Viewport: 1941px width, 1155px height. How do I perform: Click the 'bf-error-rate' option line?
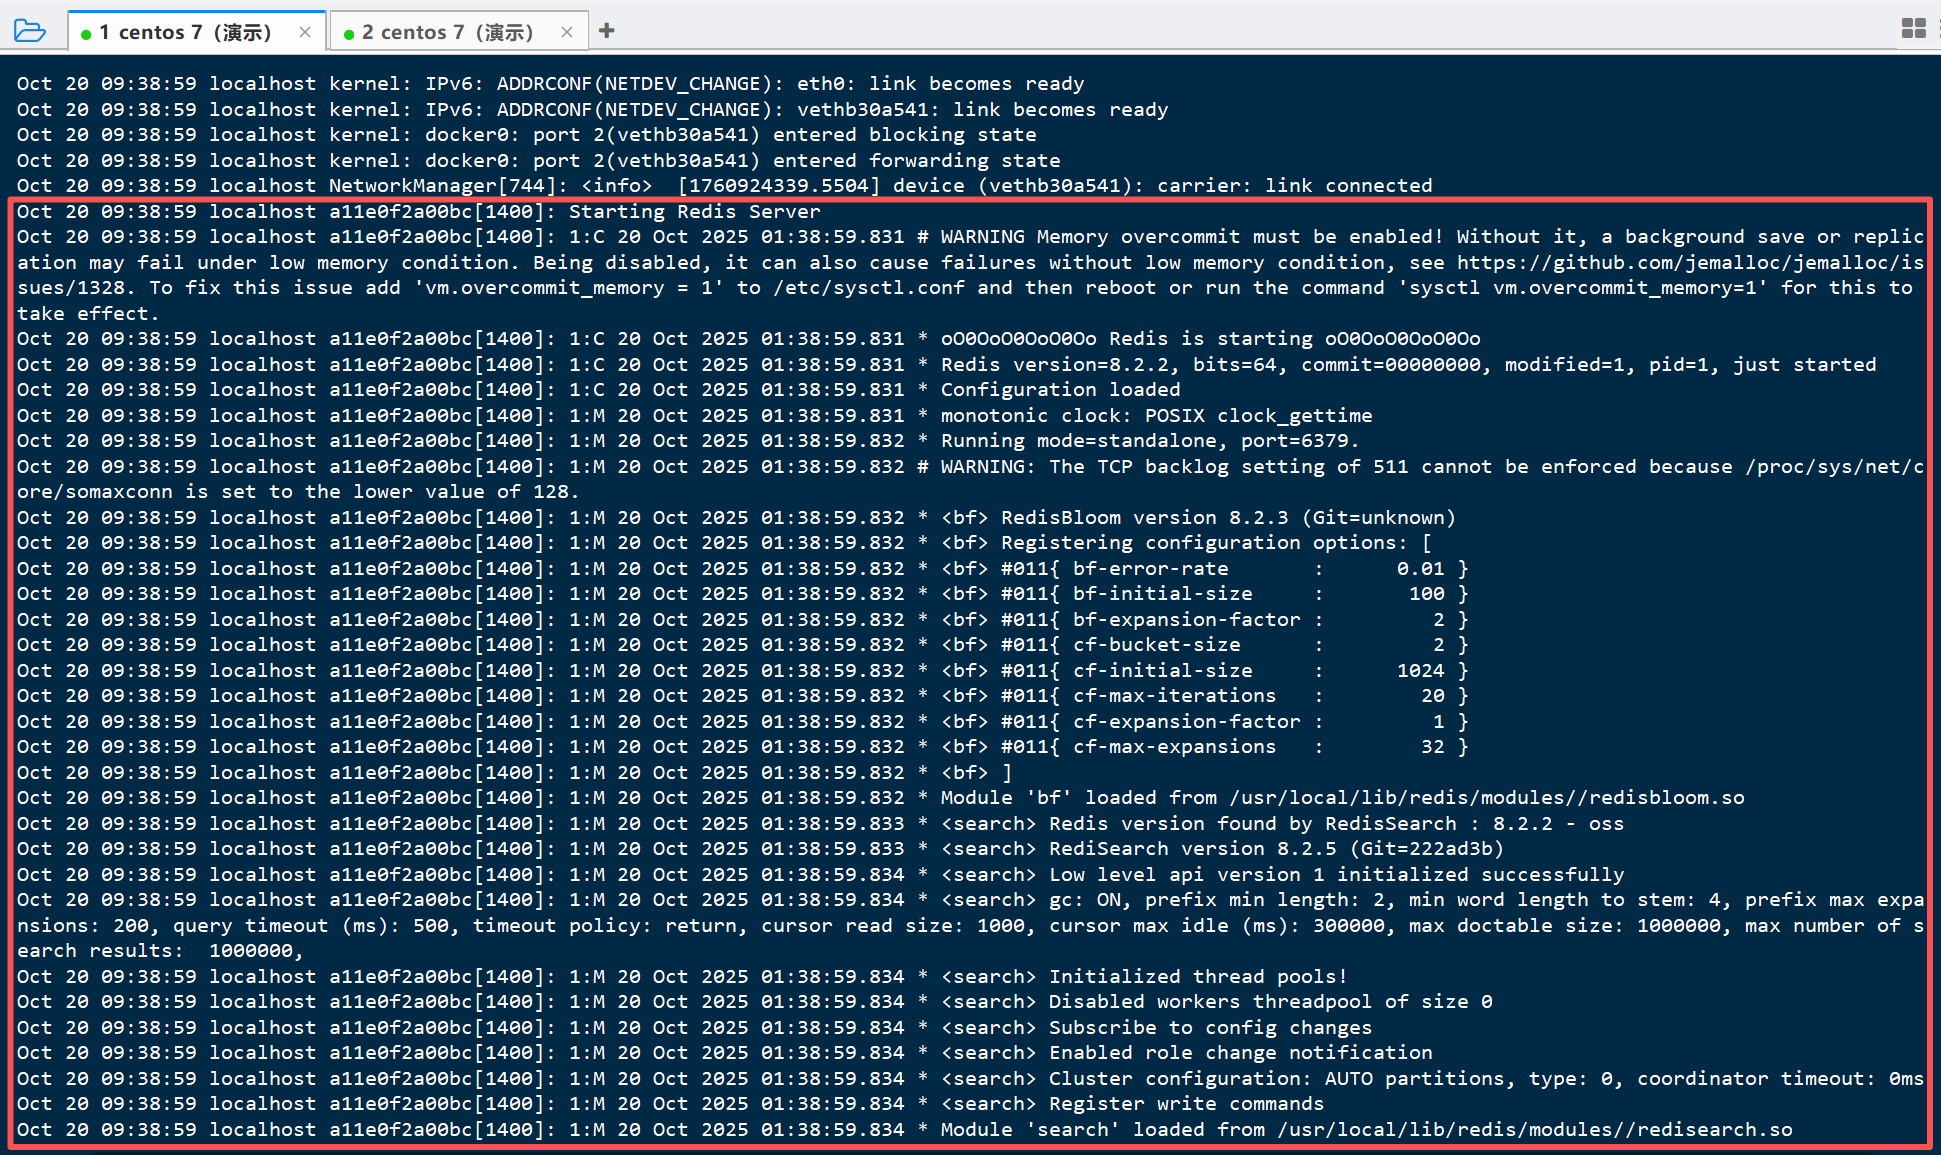pos(742,569)
